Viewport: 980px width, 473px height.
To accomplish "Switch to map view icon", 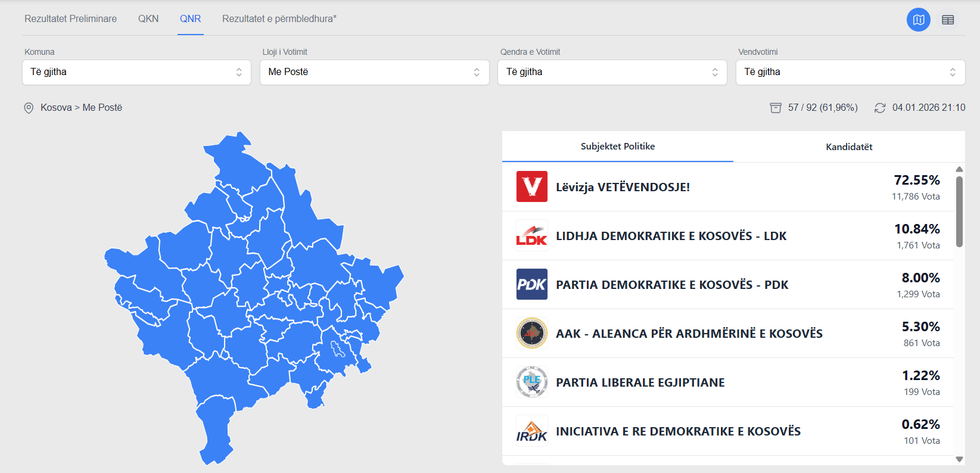I will click(x=918, y=19).
